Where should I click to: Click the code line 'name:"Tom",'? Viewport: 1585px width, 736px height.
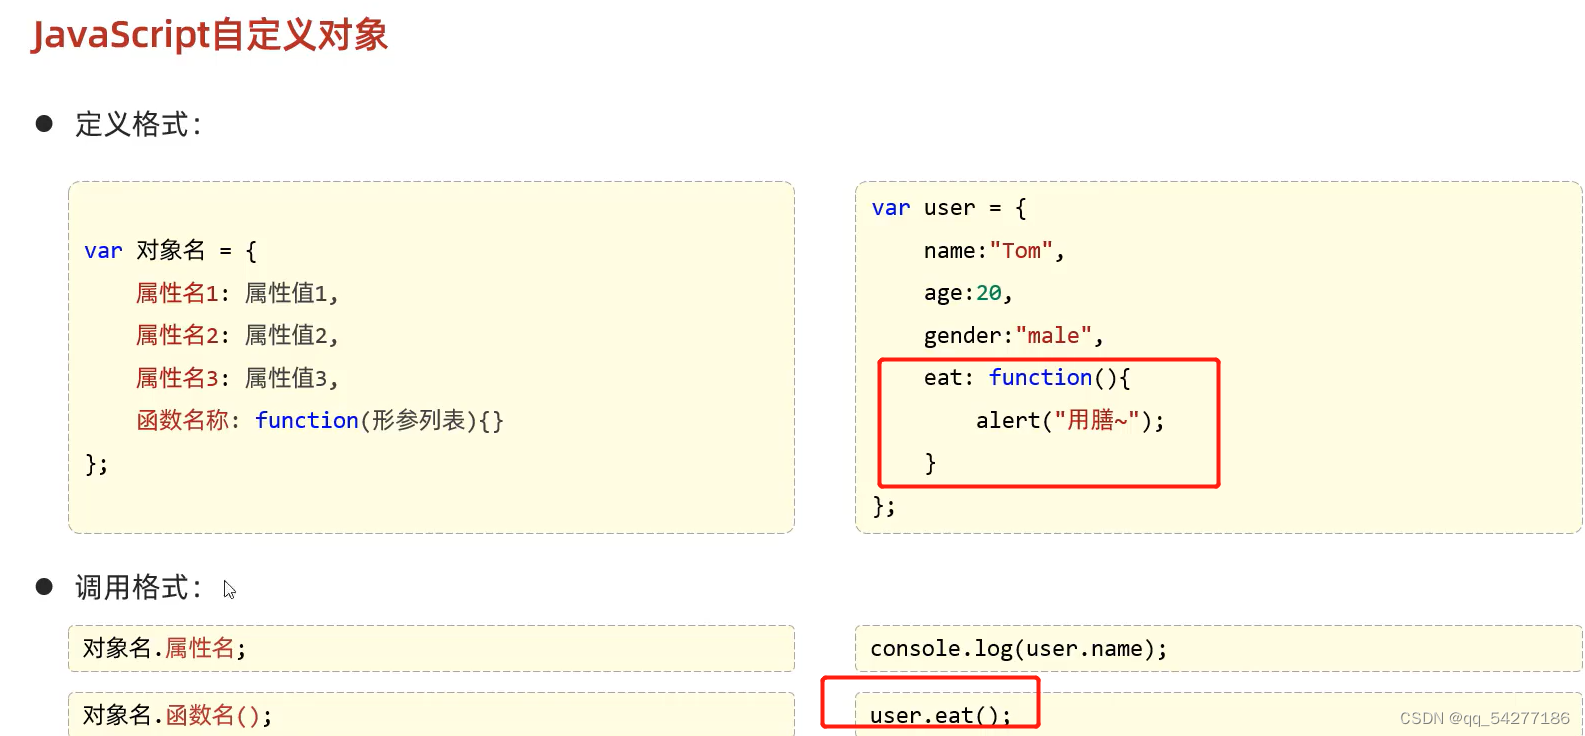pyautogui.click(x=994, y=251)
